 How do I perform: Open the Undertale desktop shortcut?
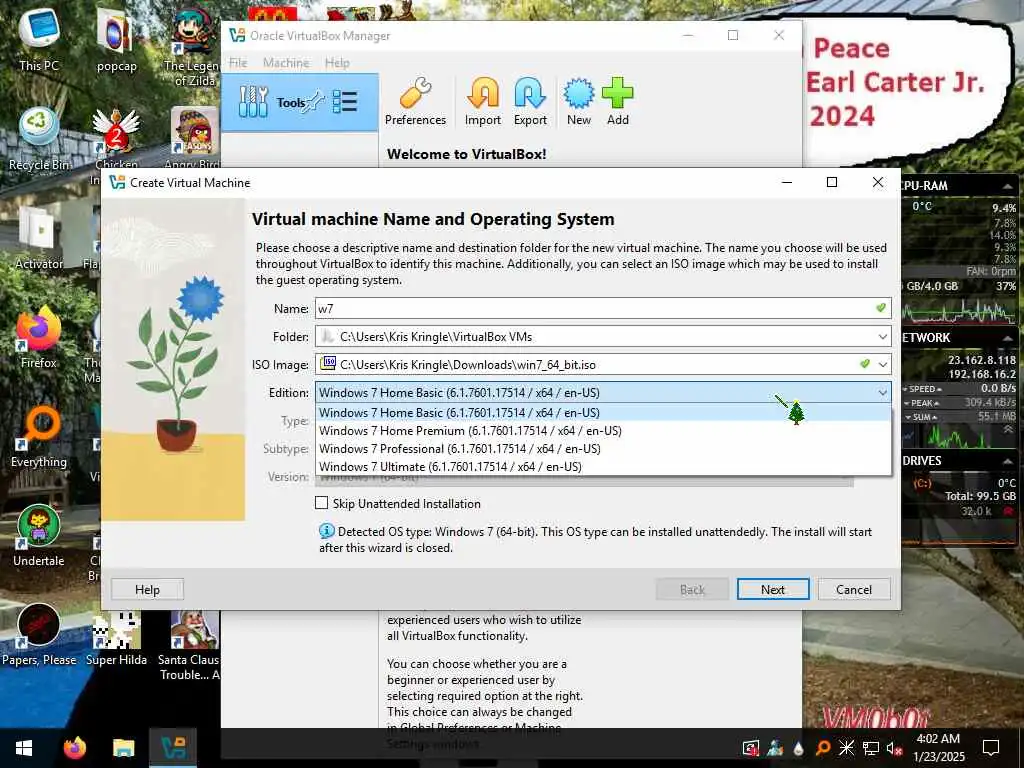click(x=39, y=537)
